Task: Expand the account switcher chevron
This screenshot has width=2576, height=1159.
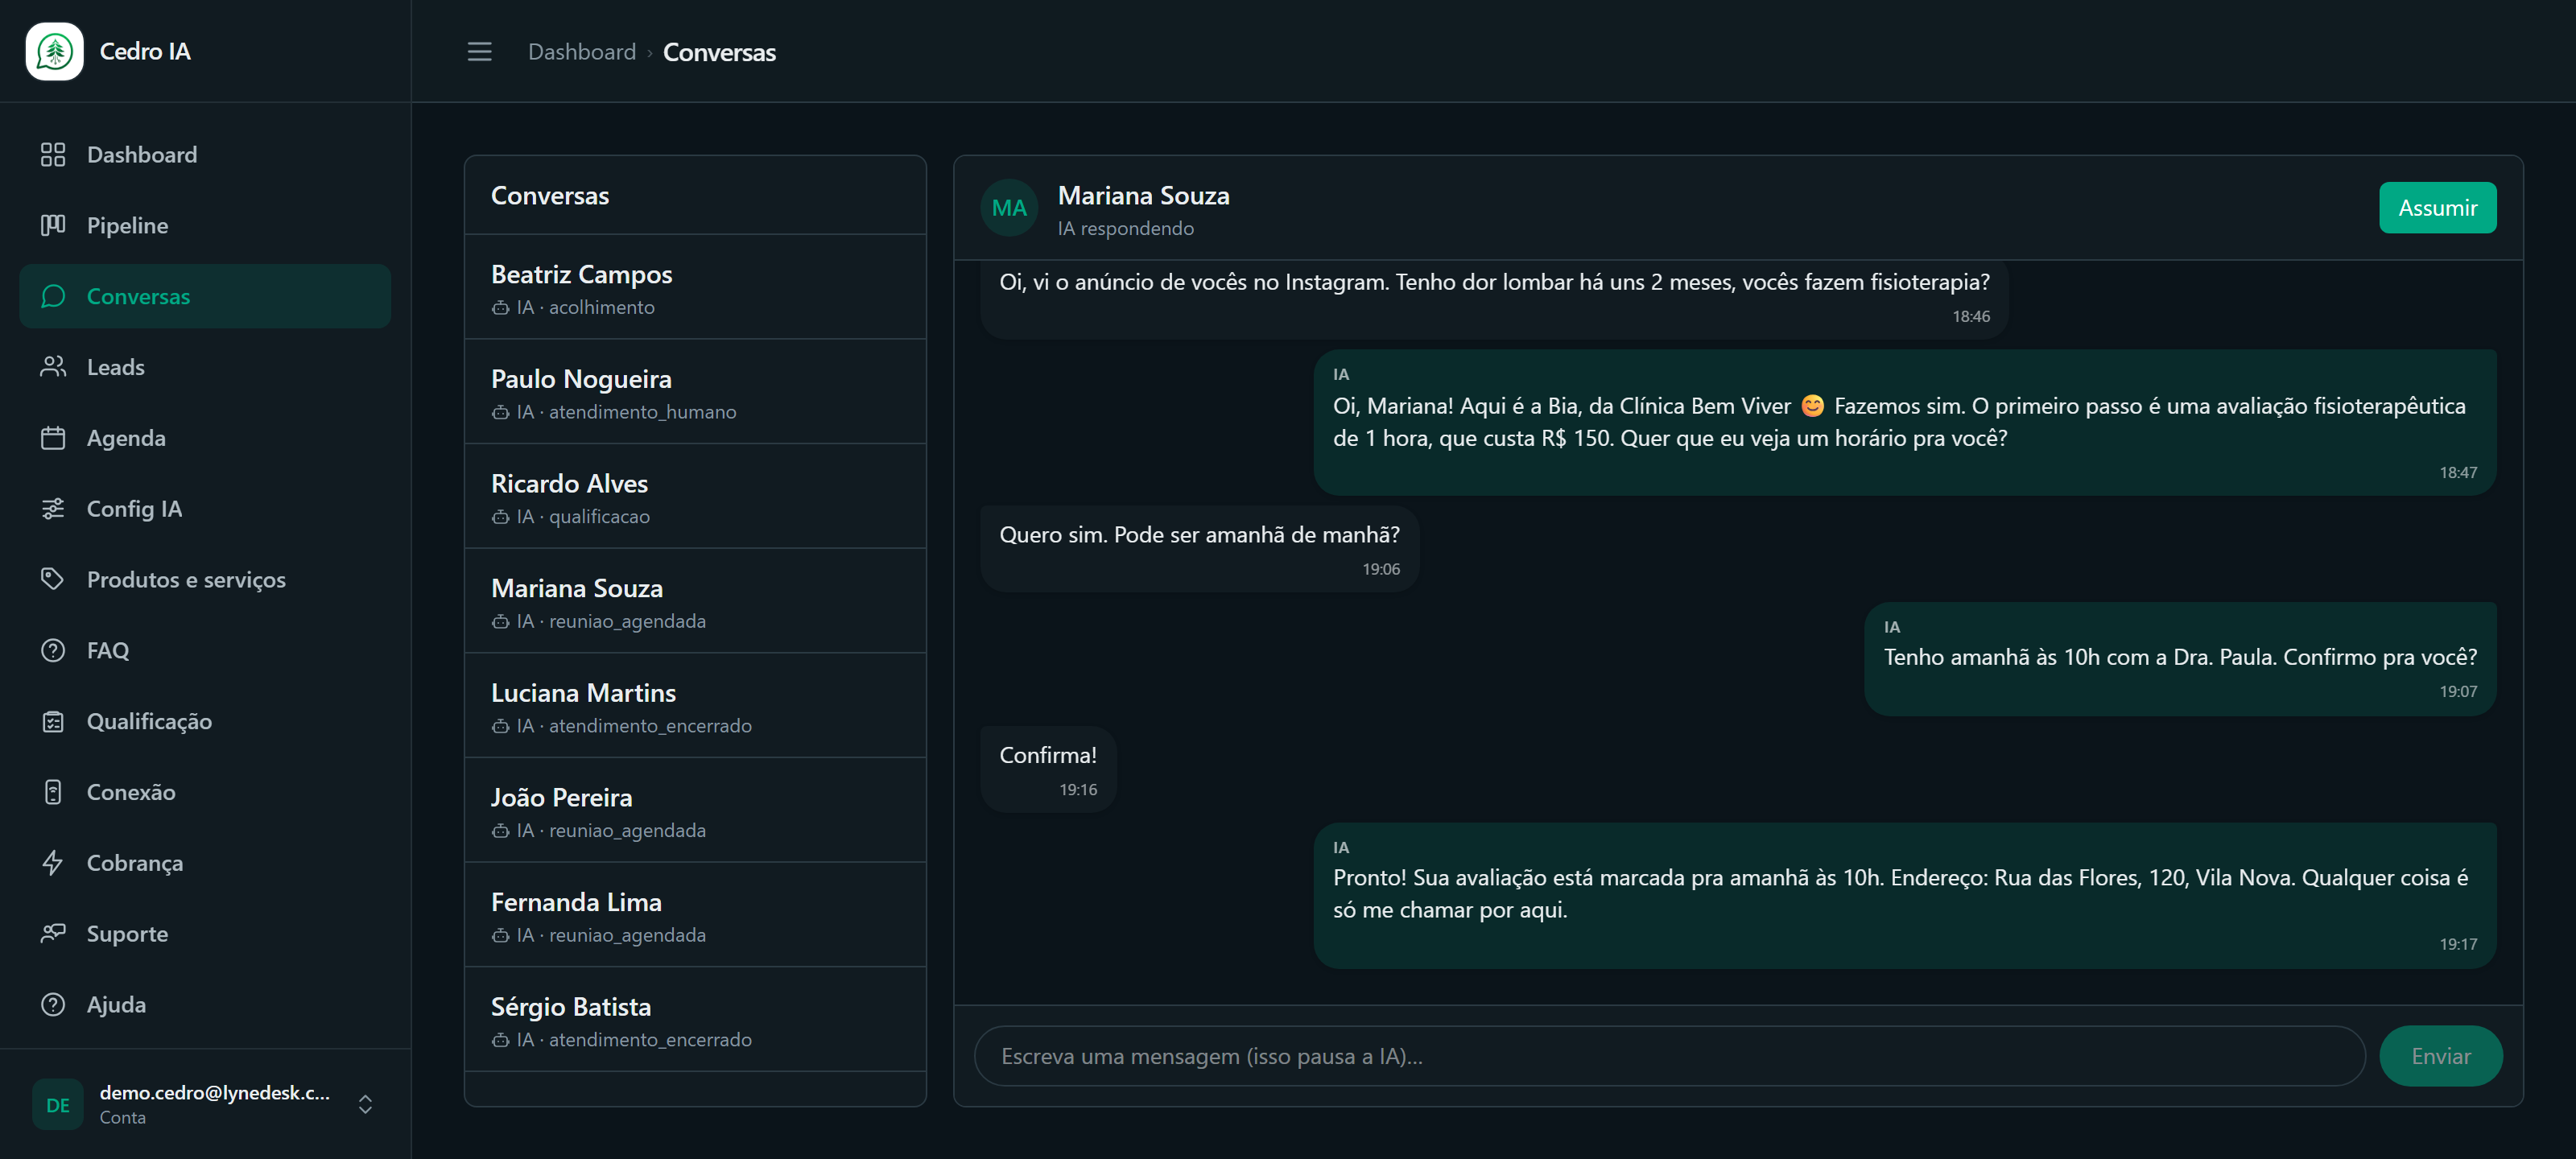Action: (x=365, y=1104)
